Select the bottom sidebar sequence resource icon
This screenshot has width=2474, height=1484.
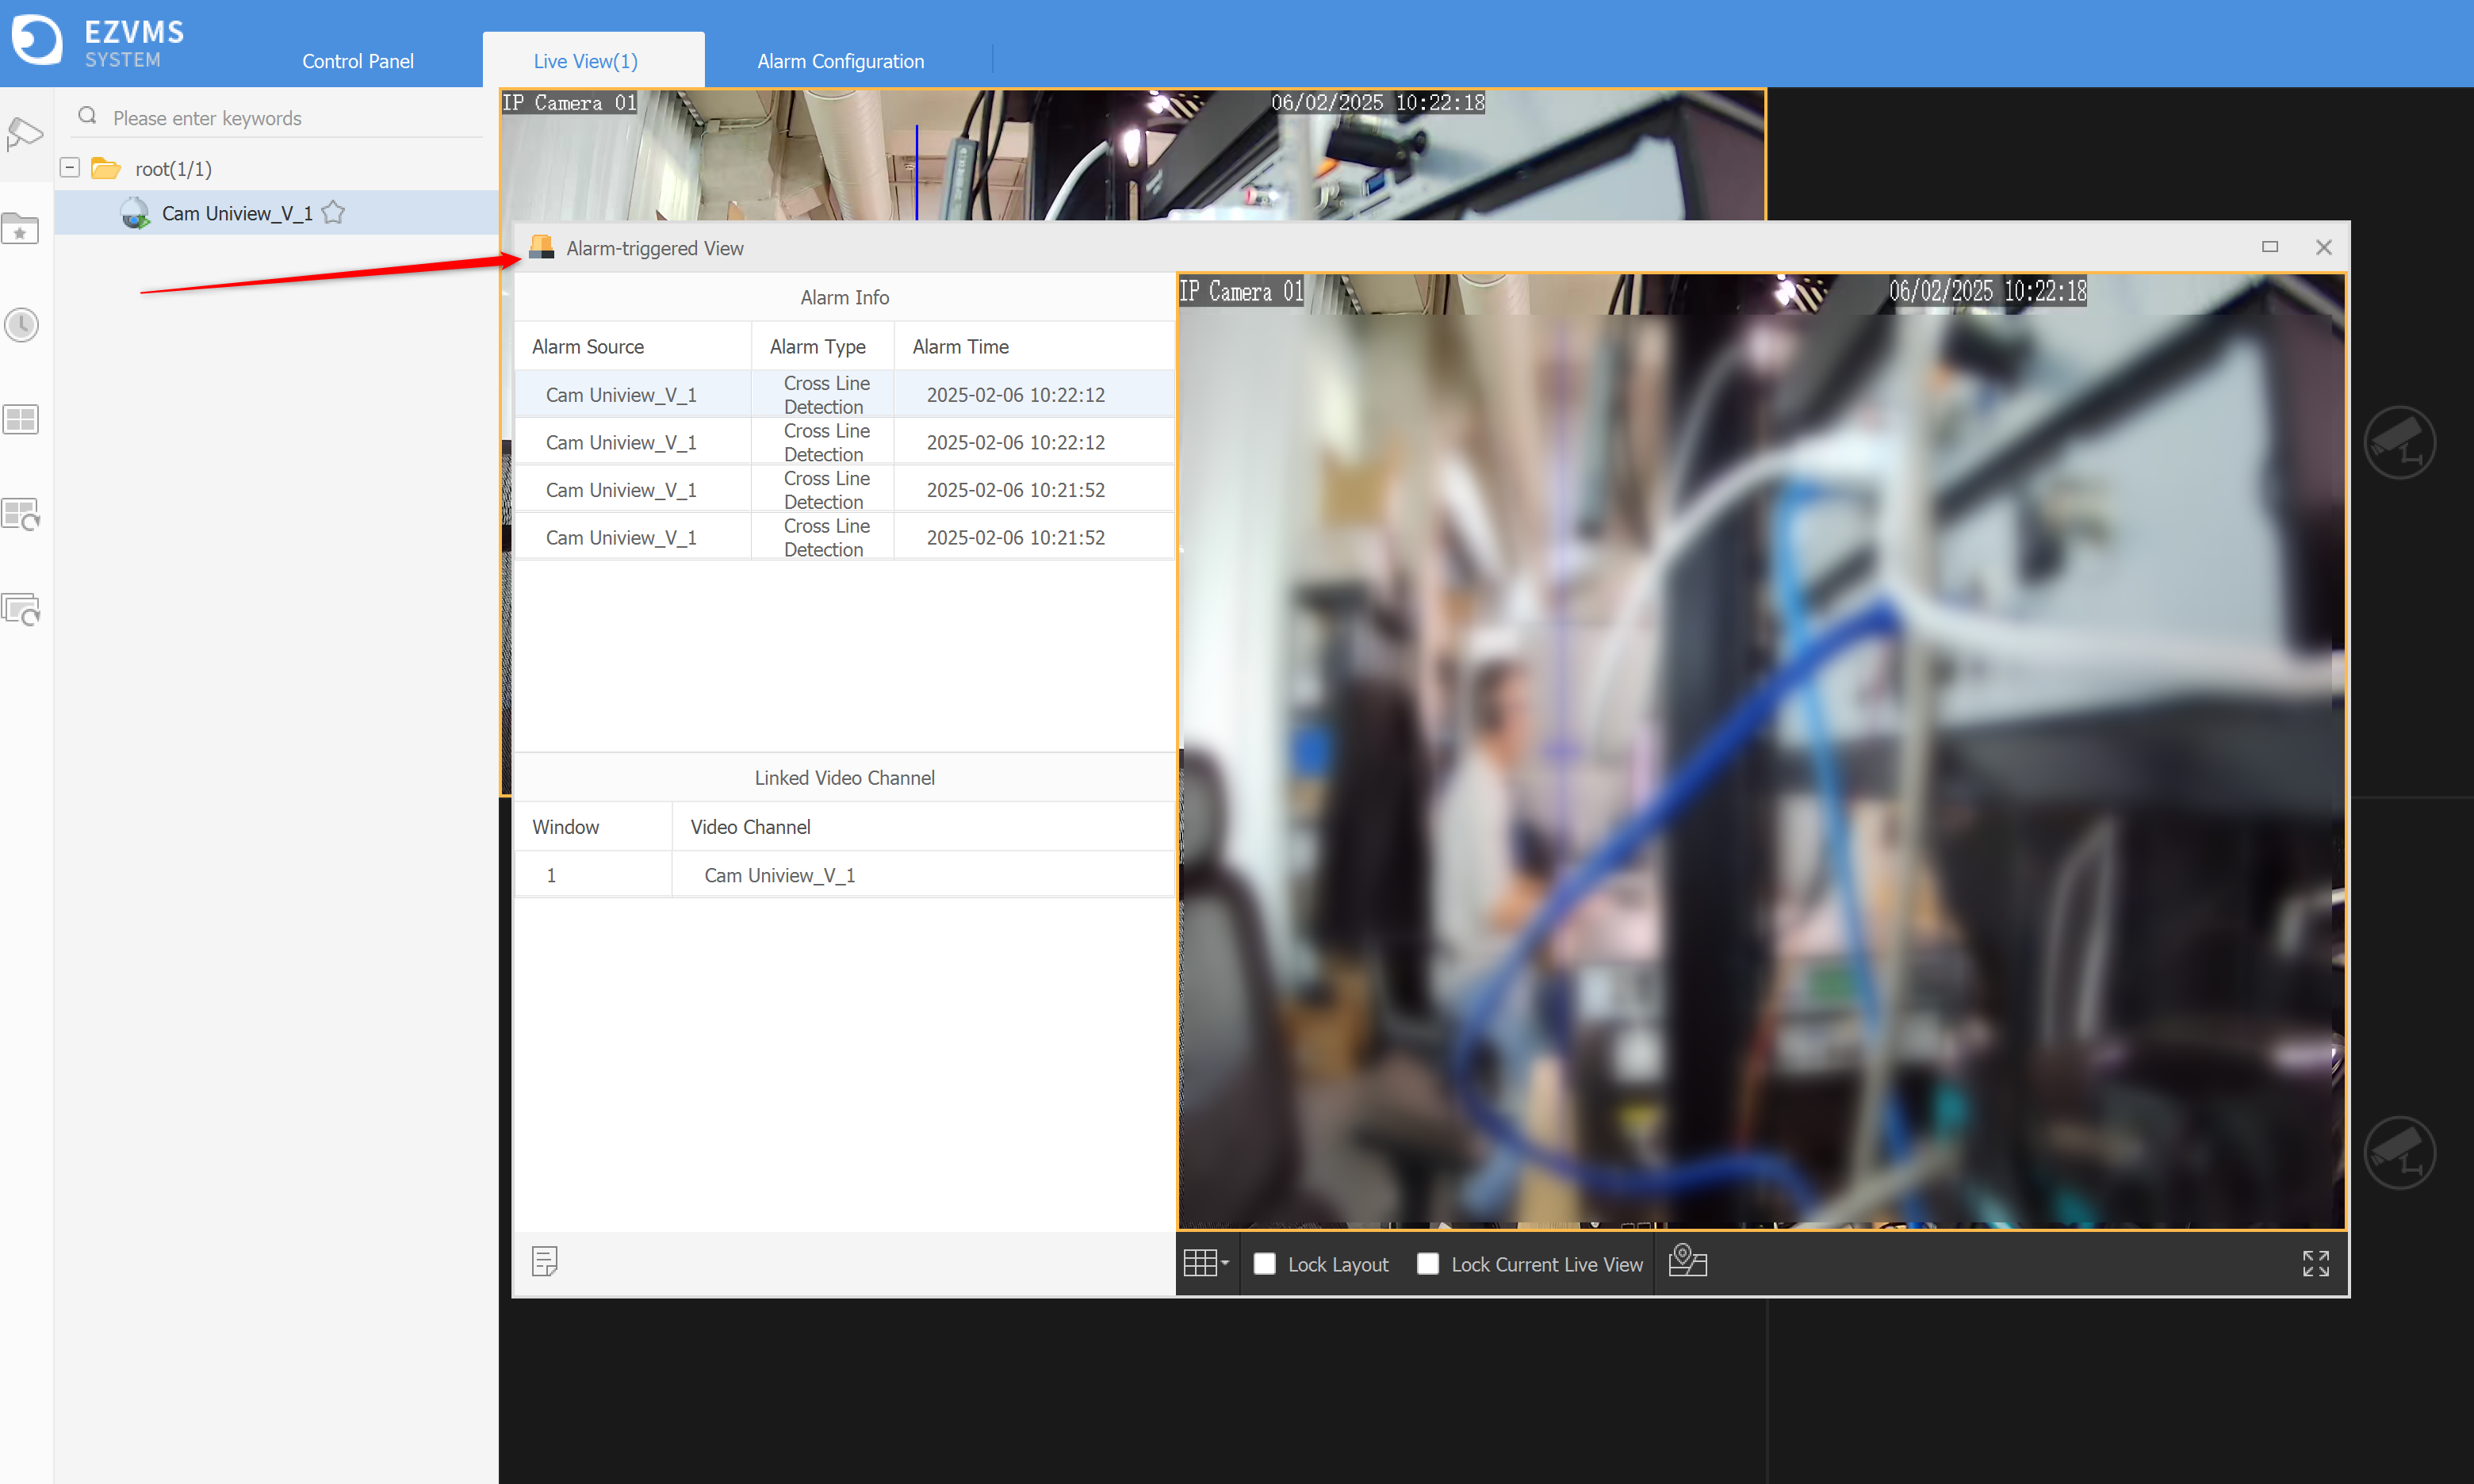click(x=20, y=609)
